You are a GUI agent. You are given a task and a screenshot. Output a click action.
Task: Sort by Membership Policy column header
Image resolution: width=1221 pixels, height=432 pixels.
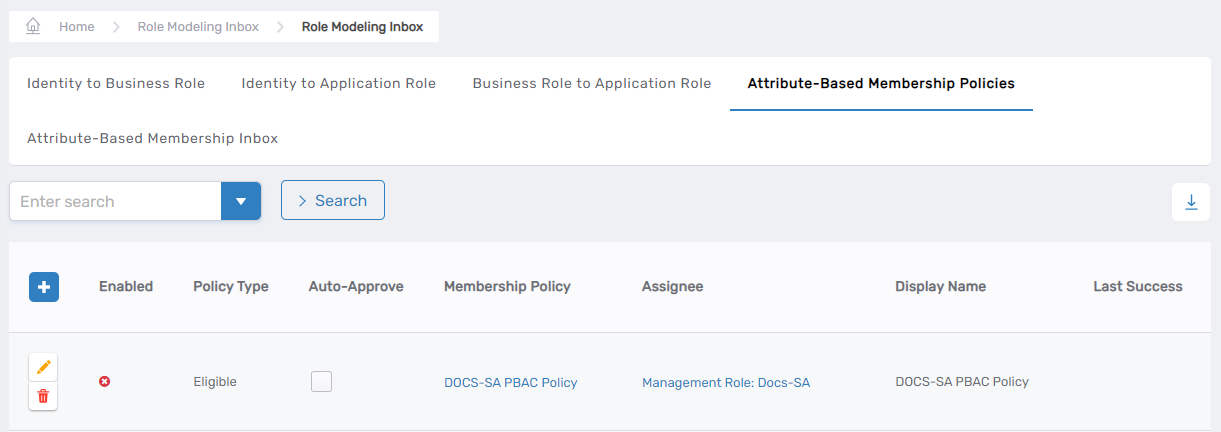[x=507, y=287]
